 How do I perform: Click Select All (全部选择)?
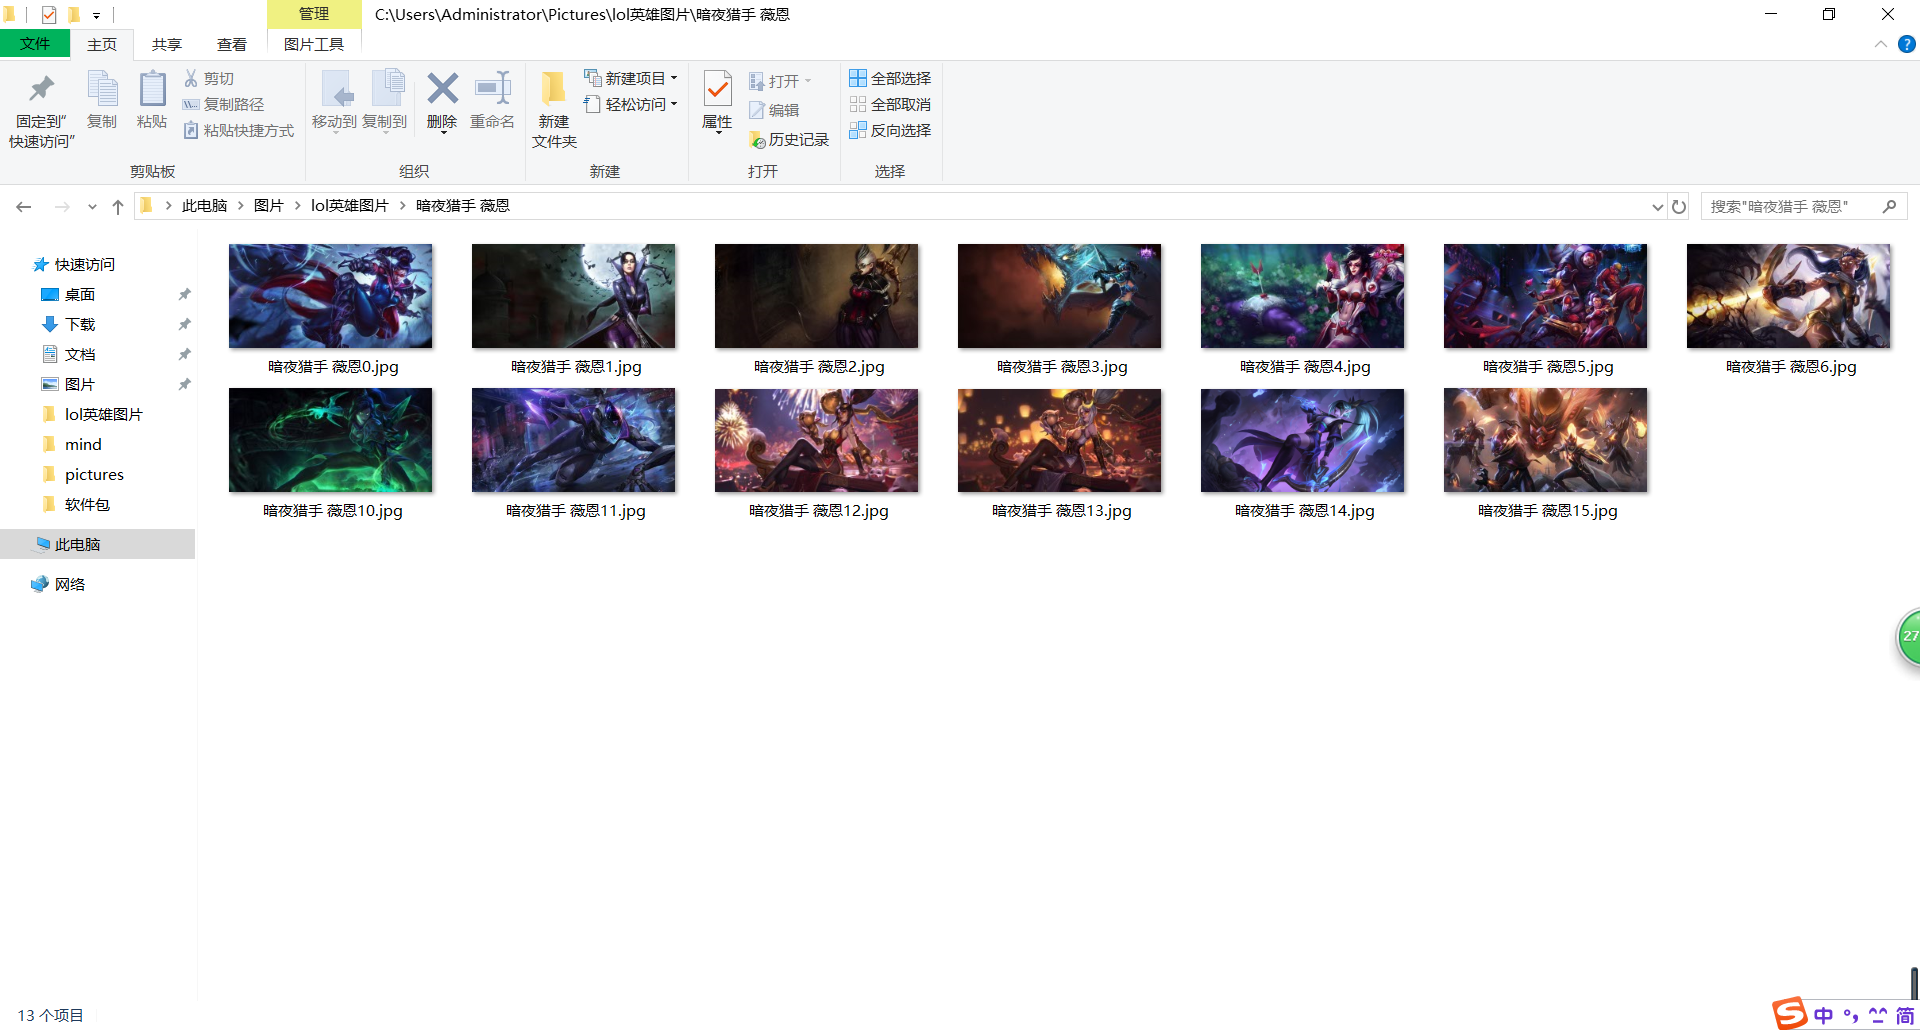coord(890,78)
